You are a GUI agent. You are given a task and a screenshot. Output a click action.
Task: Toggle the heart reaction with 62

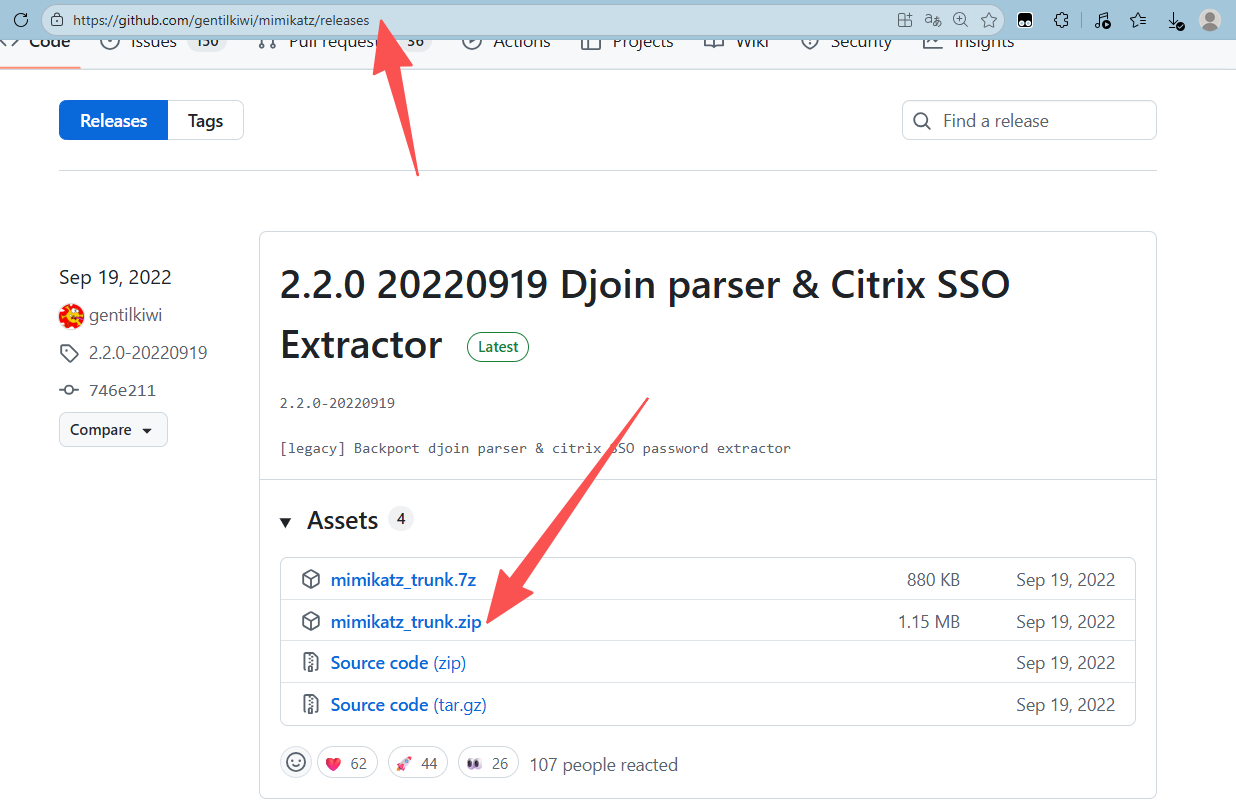(347, 764)
